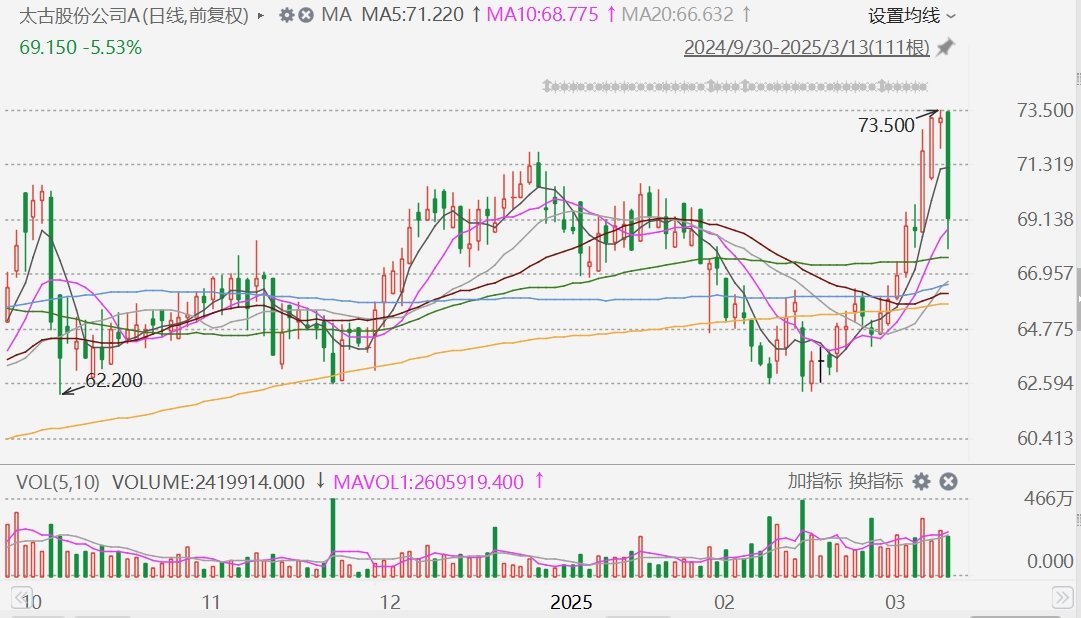
Task: Click the 62.200 low price annotation
Action: tap(114, 380)
